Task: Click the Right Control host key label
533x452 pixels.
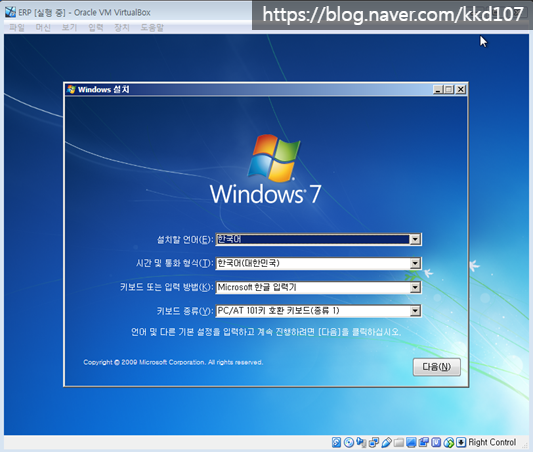Action: pos(492,442)
